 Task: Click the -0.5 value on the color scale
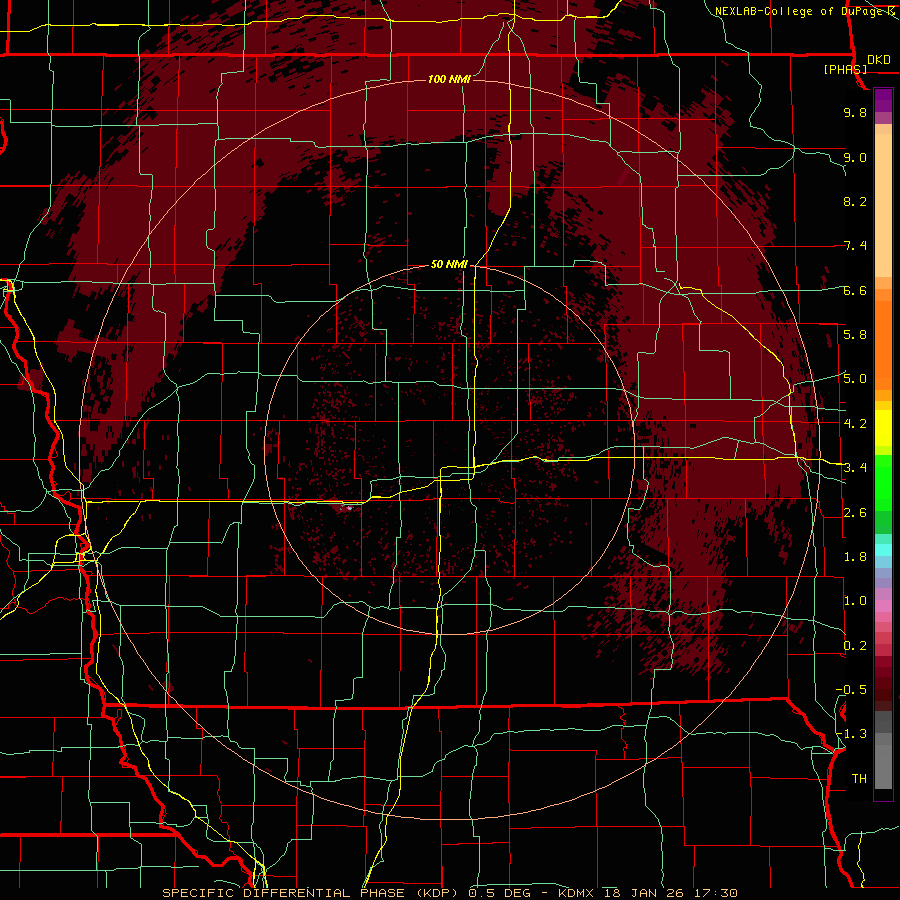pos(851,689)
